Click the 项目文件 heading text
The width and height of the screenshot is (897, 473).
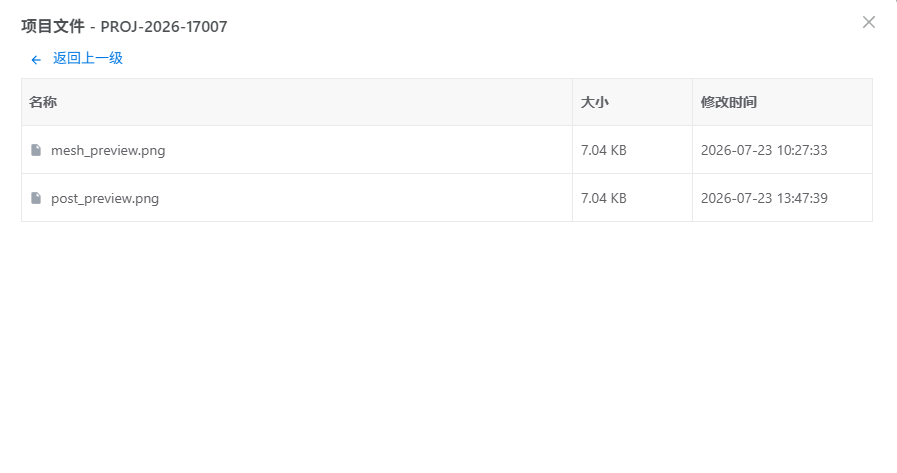(x=53, y=26)
